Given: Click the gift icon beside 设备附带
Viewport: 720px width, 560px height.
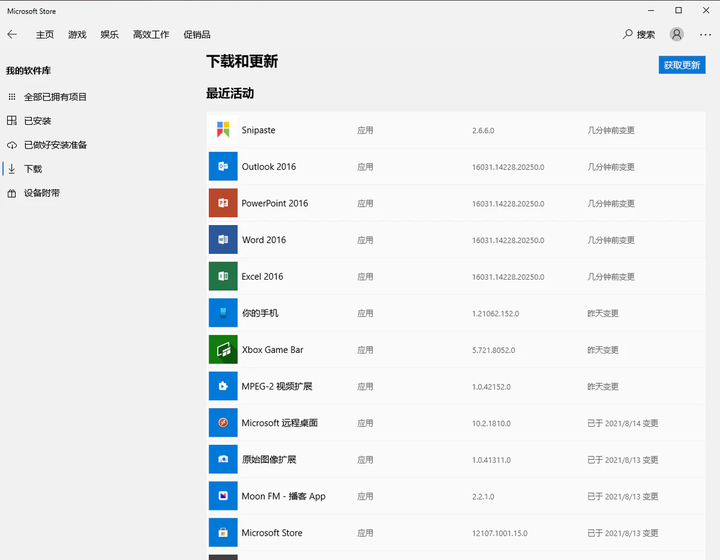Looking at the screenshot, I should (x=12, y=193).
